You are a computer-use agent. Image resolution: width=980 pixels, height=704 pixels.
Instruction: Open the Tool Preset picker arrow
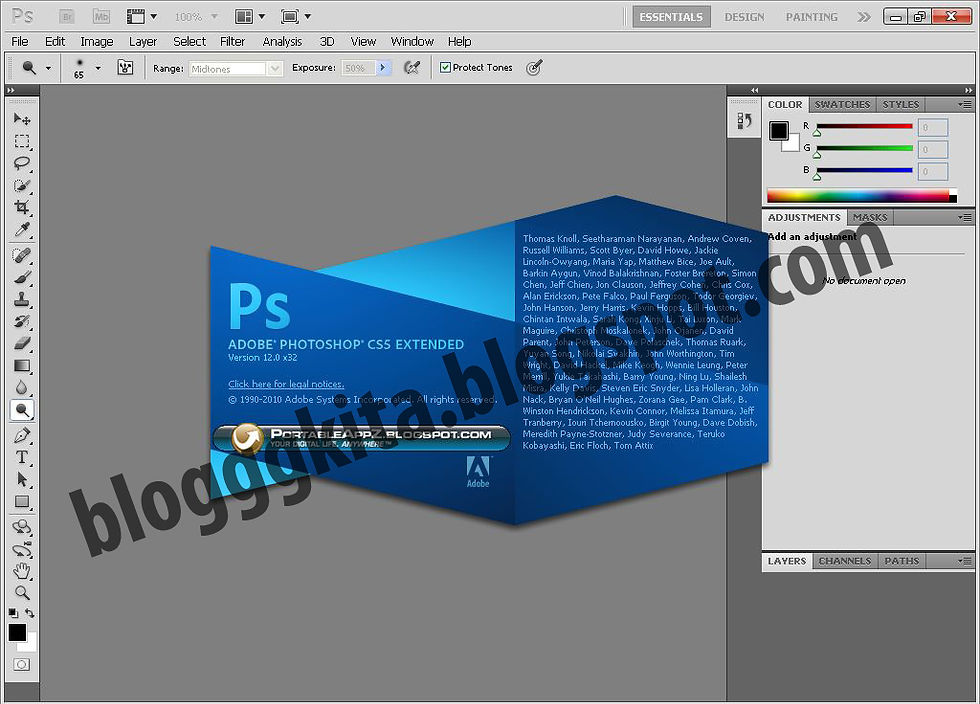(48, 68)
